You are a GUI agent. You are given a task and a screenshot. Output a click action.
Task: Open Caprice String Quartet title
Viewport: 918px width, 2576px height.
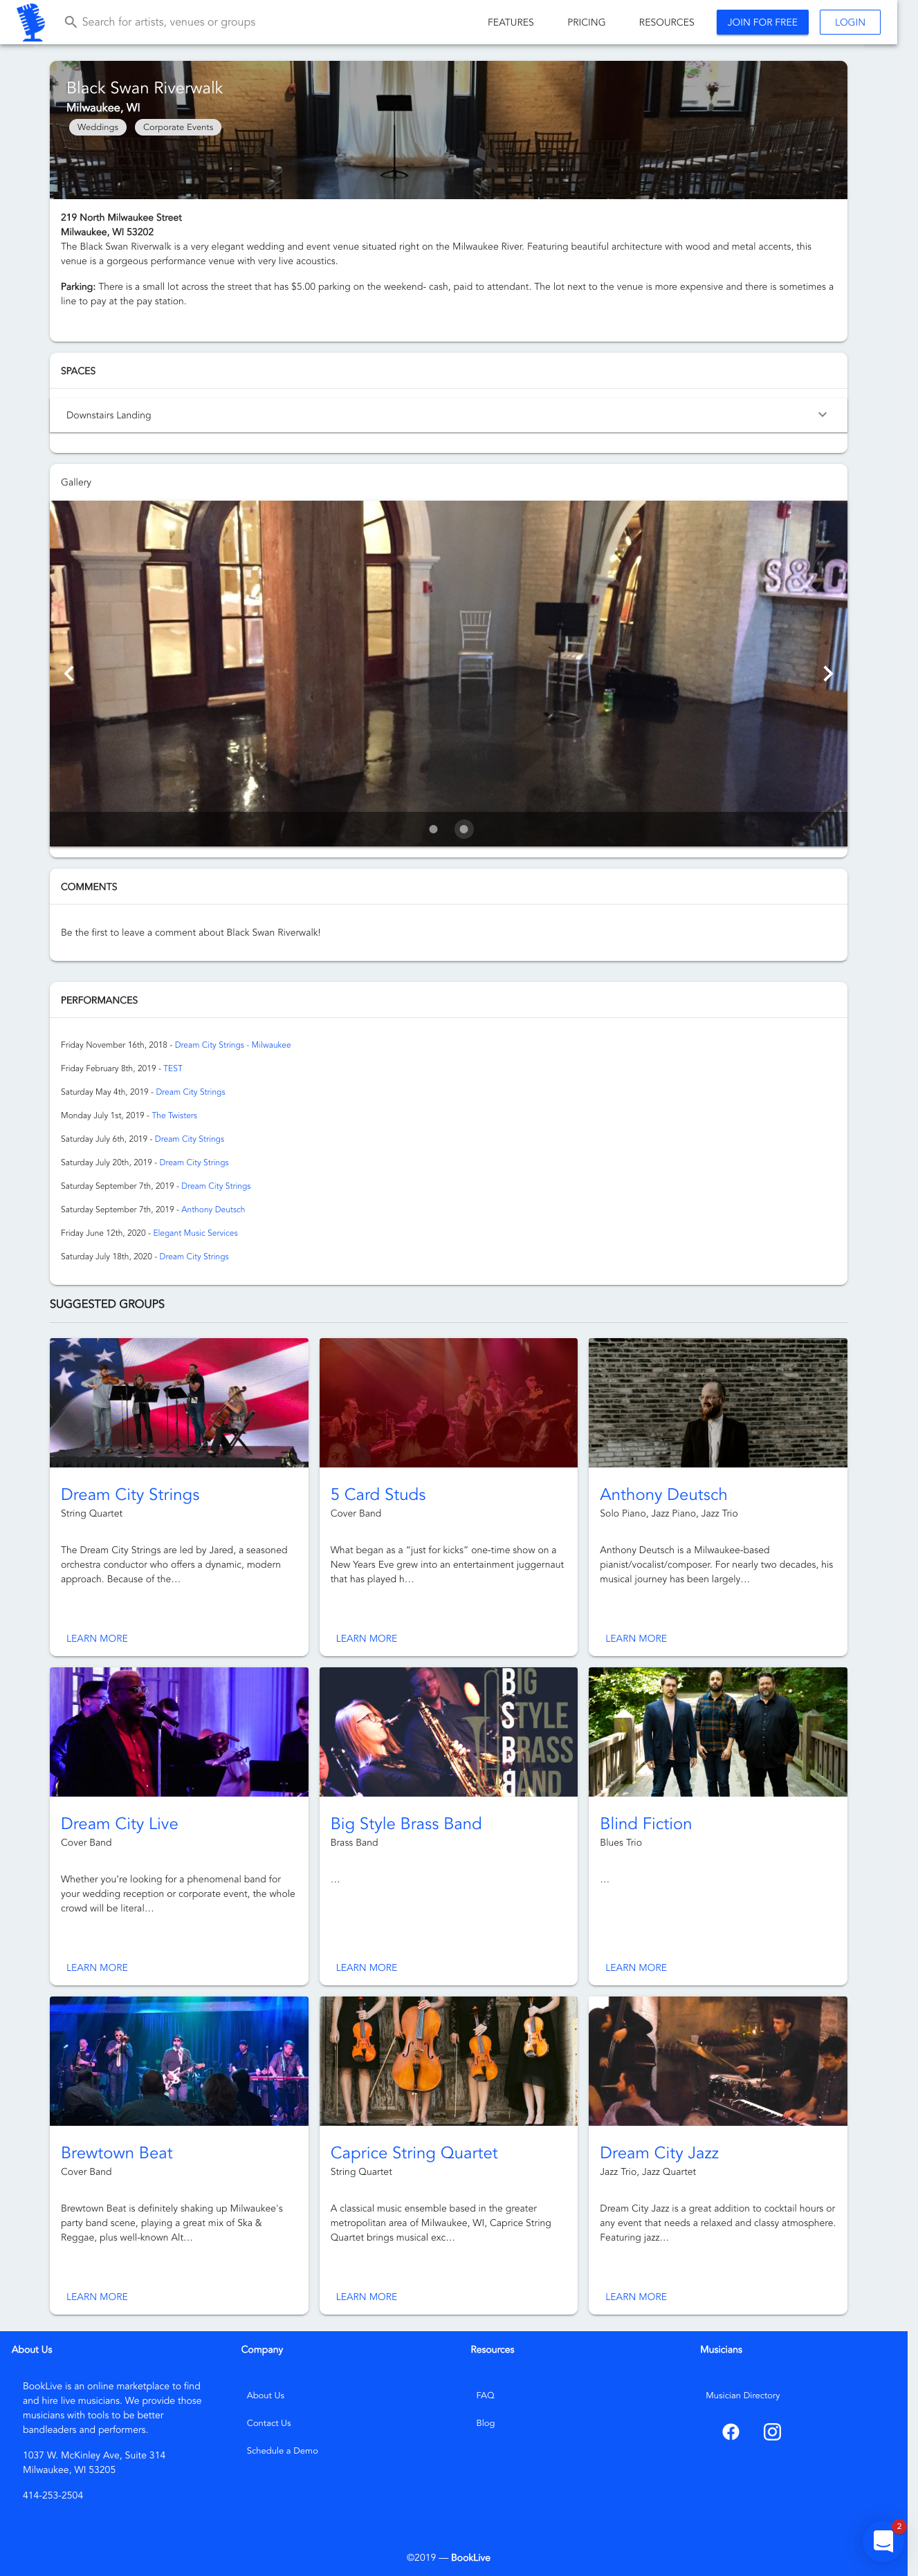(414, 2152)
